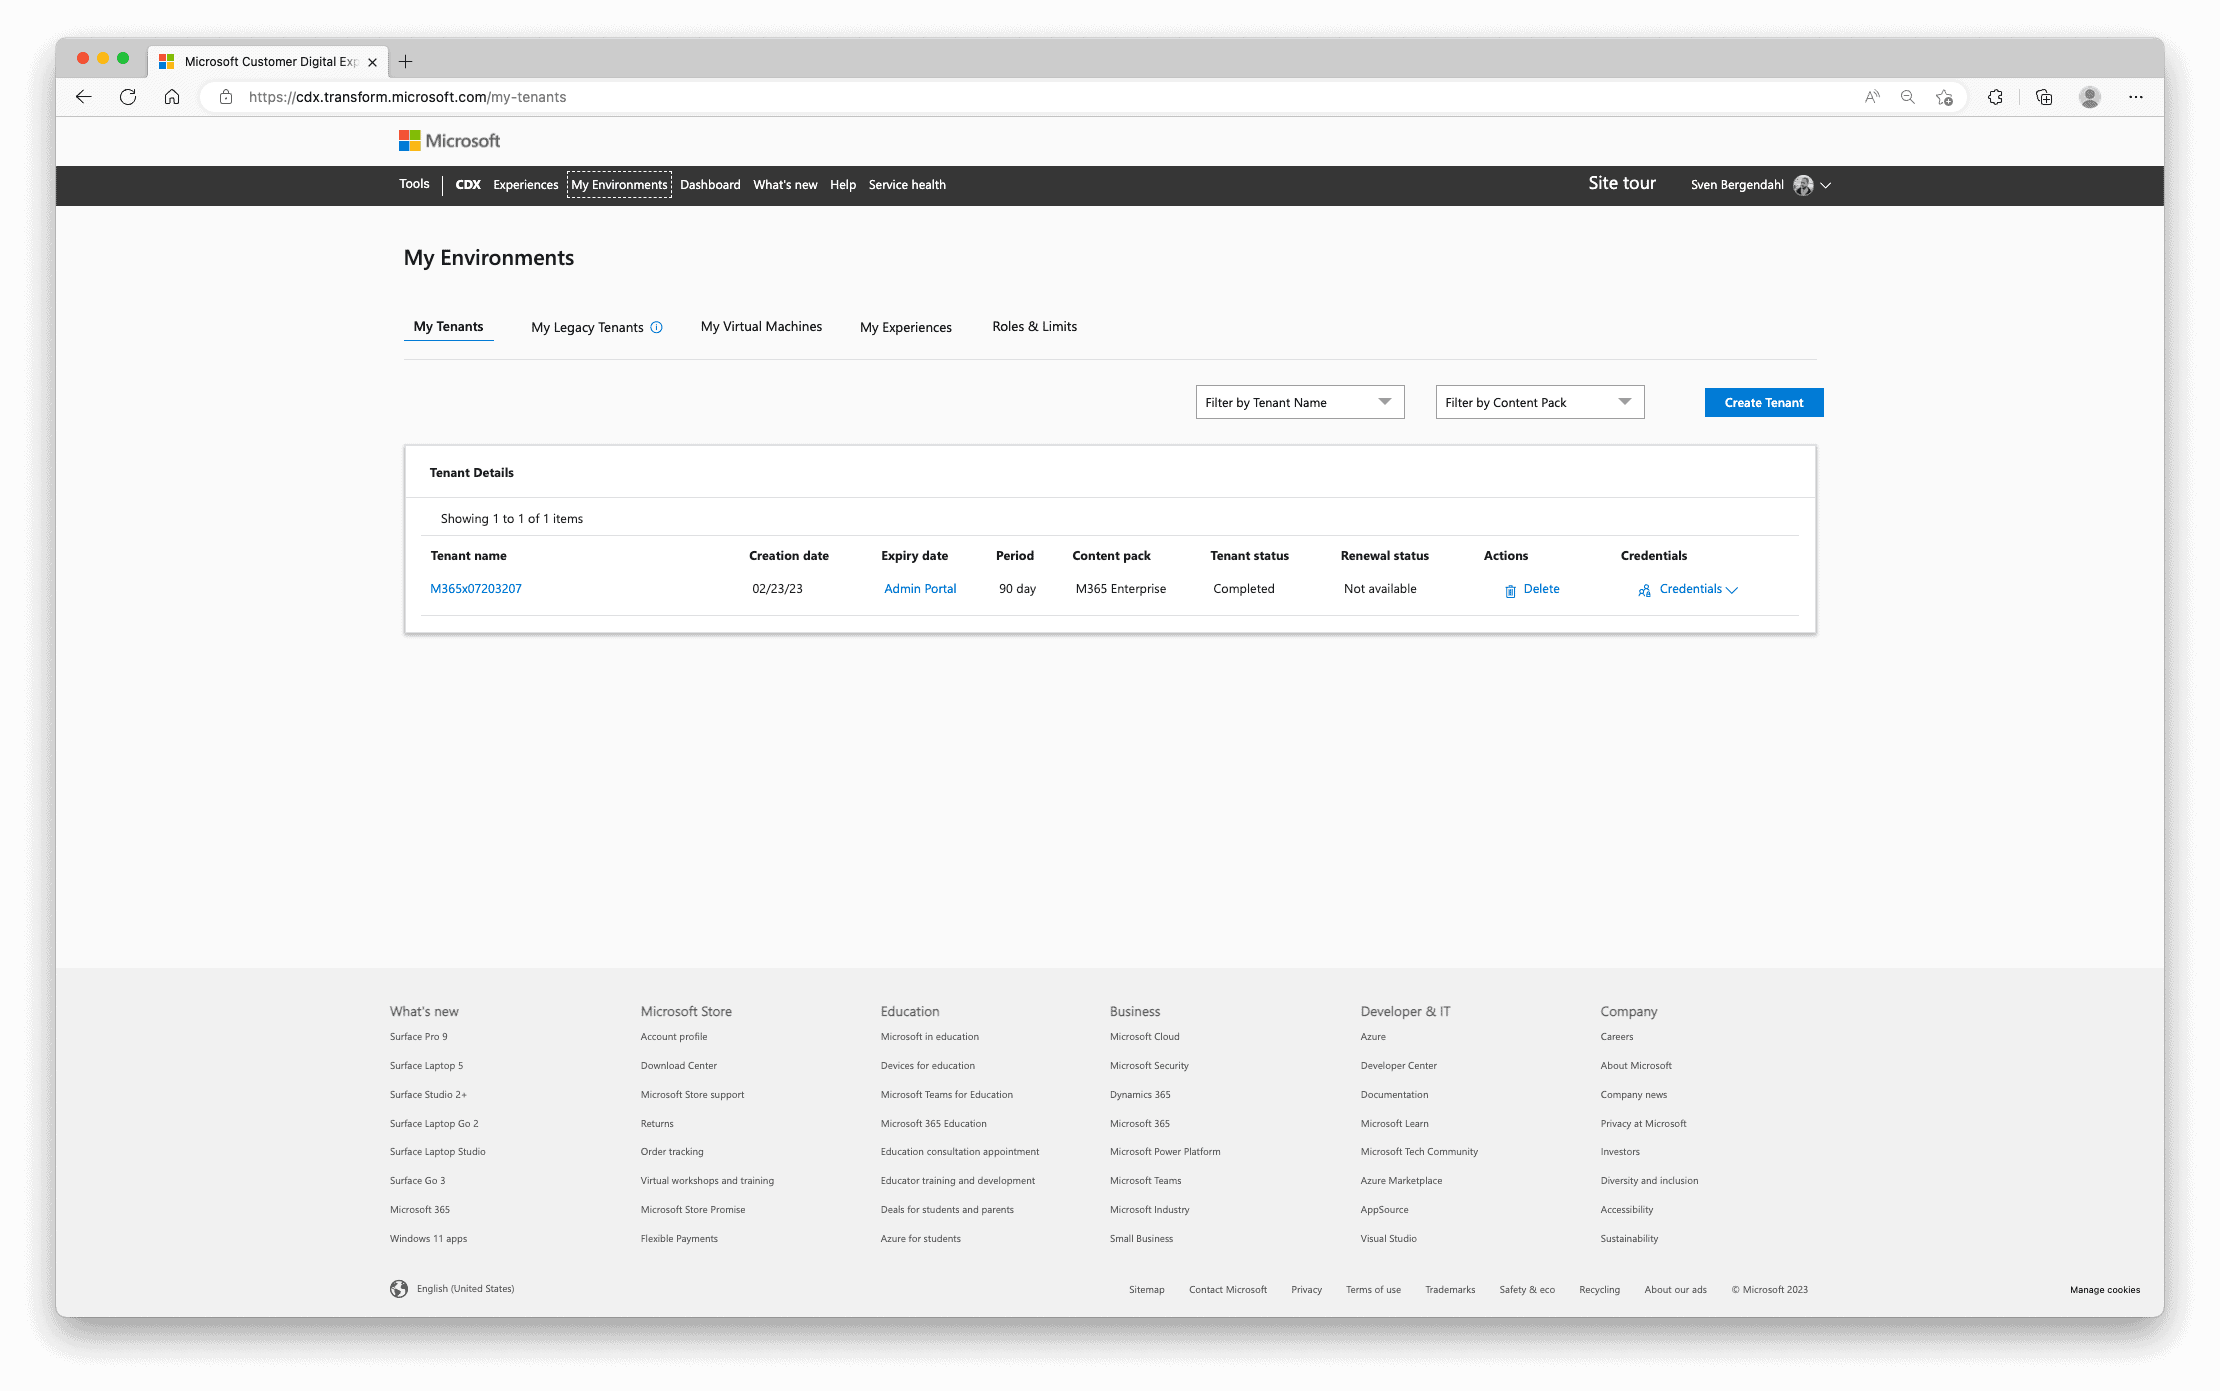Click the trash can Delete icon

[x=1510, y=590]
